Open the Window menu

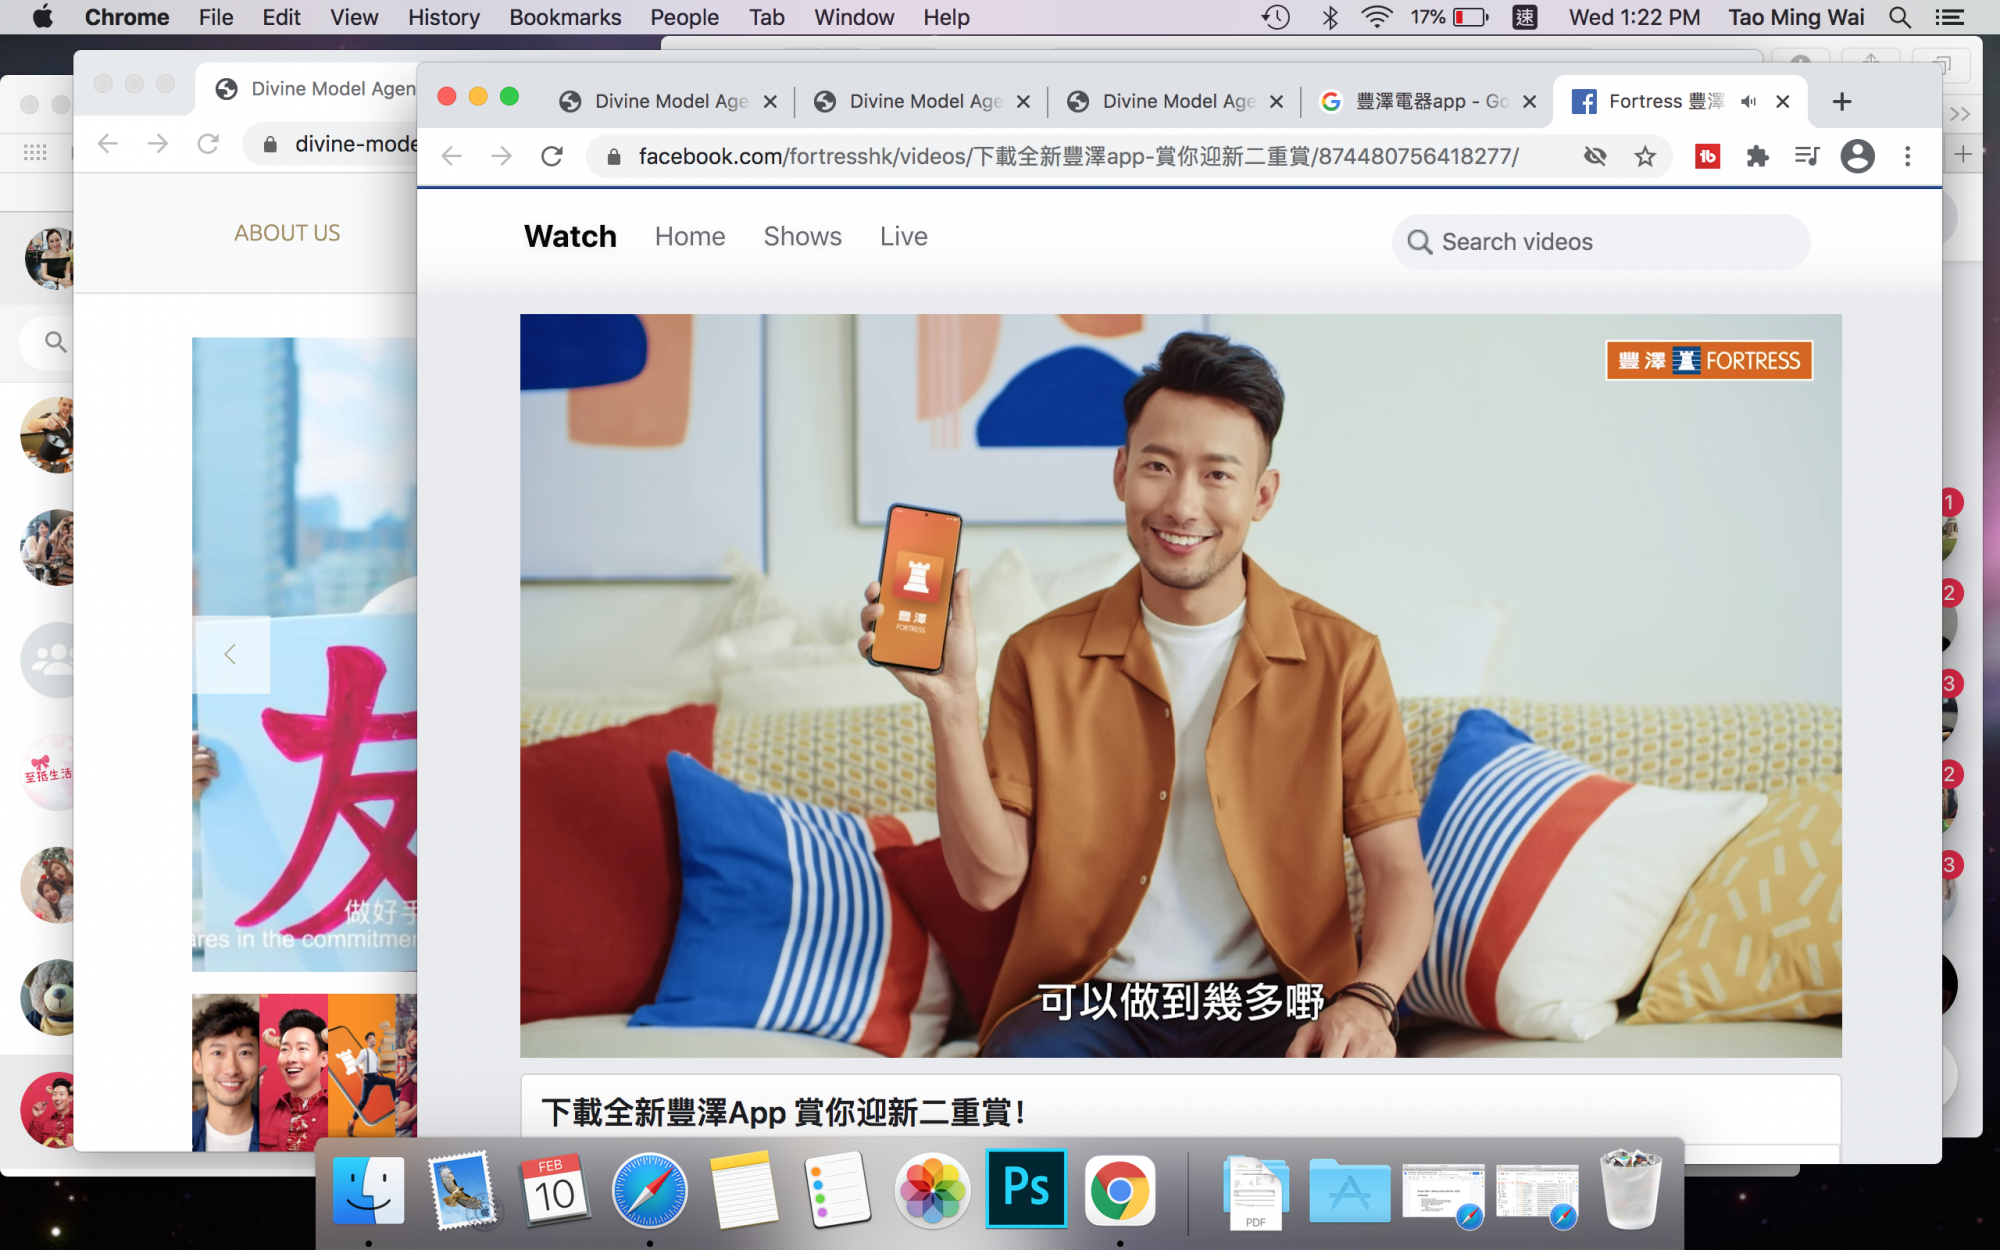(854, 17)
